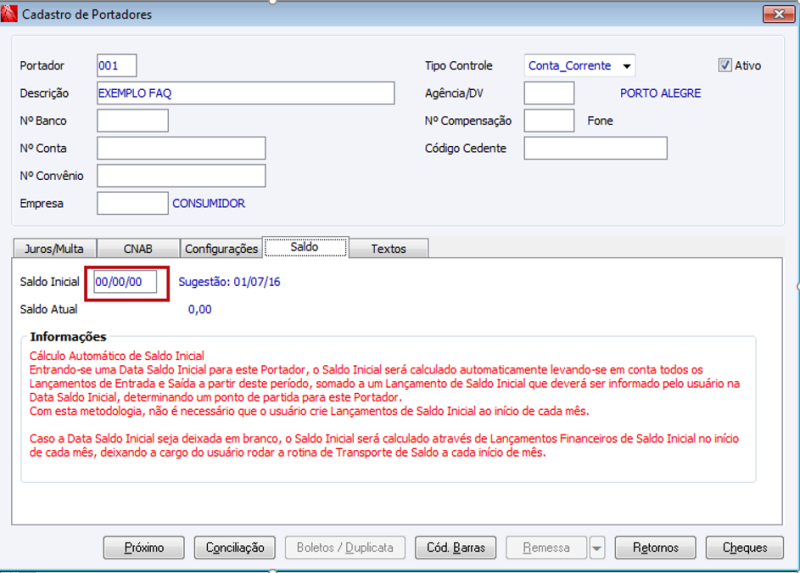Click the Sugestão: 01/07/16 text
The width and height of the screenshot is (800, 573).
coord(229,282)
